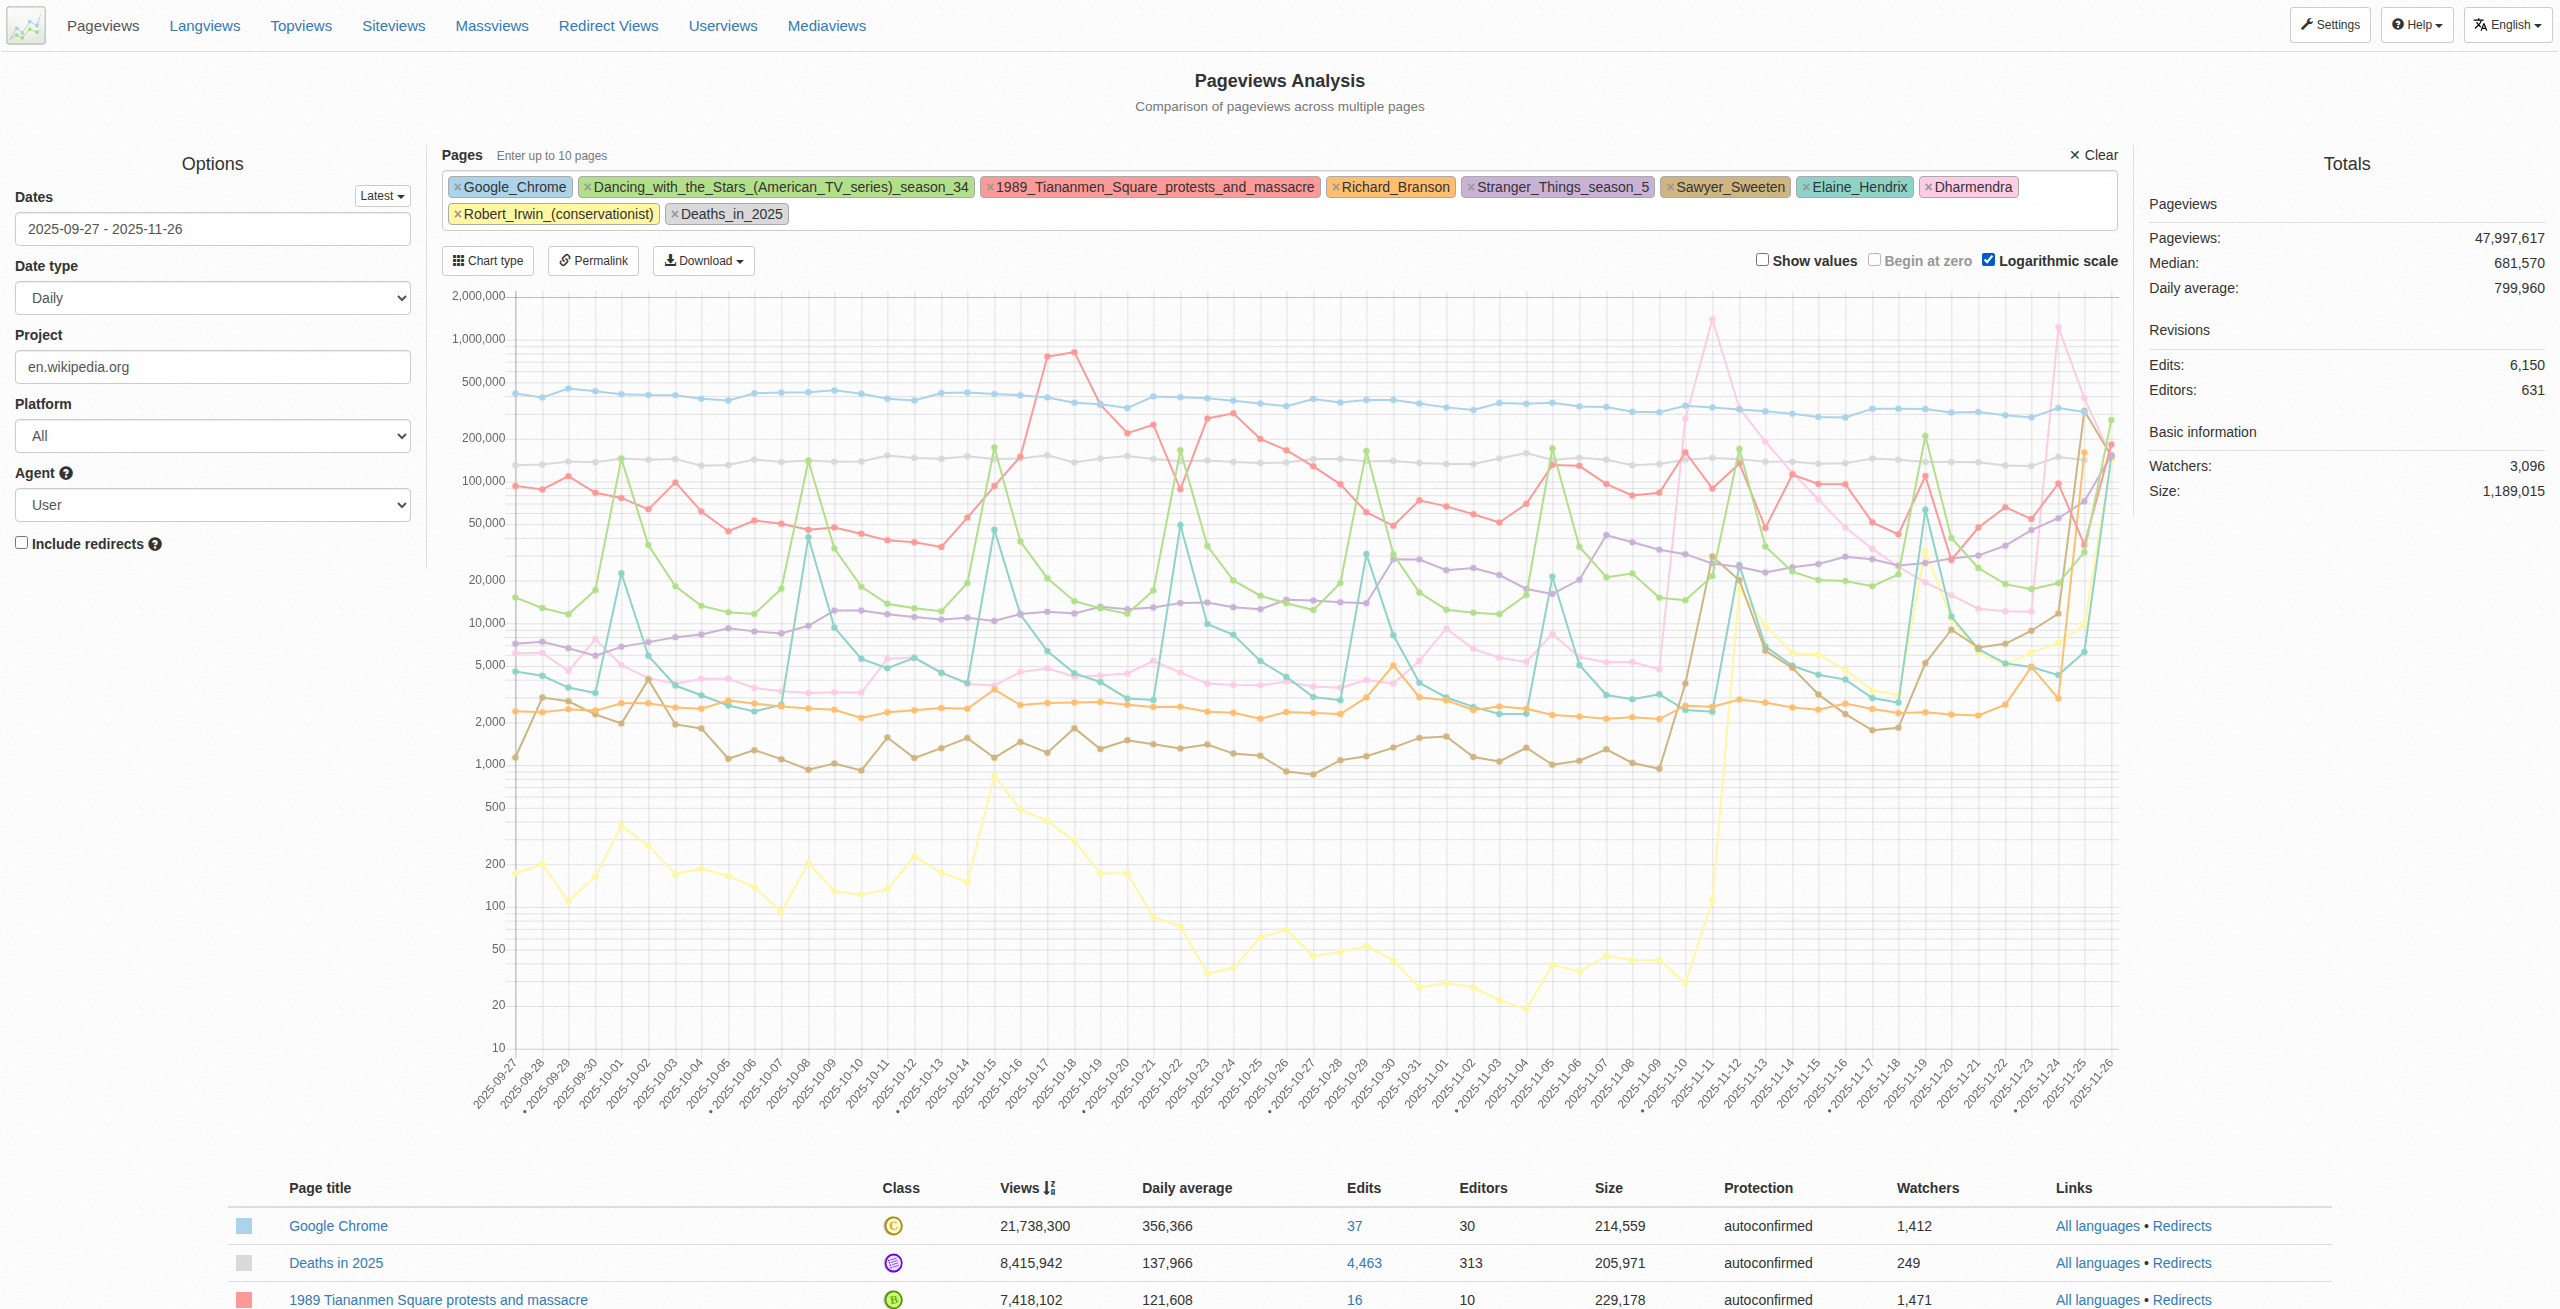Image resolution: width=2560 pixels, height=1309 pixels.
Task: Click the Permalink button
Action: click(593, 261)
